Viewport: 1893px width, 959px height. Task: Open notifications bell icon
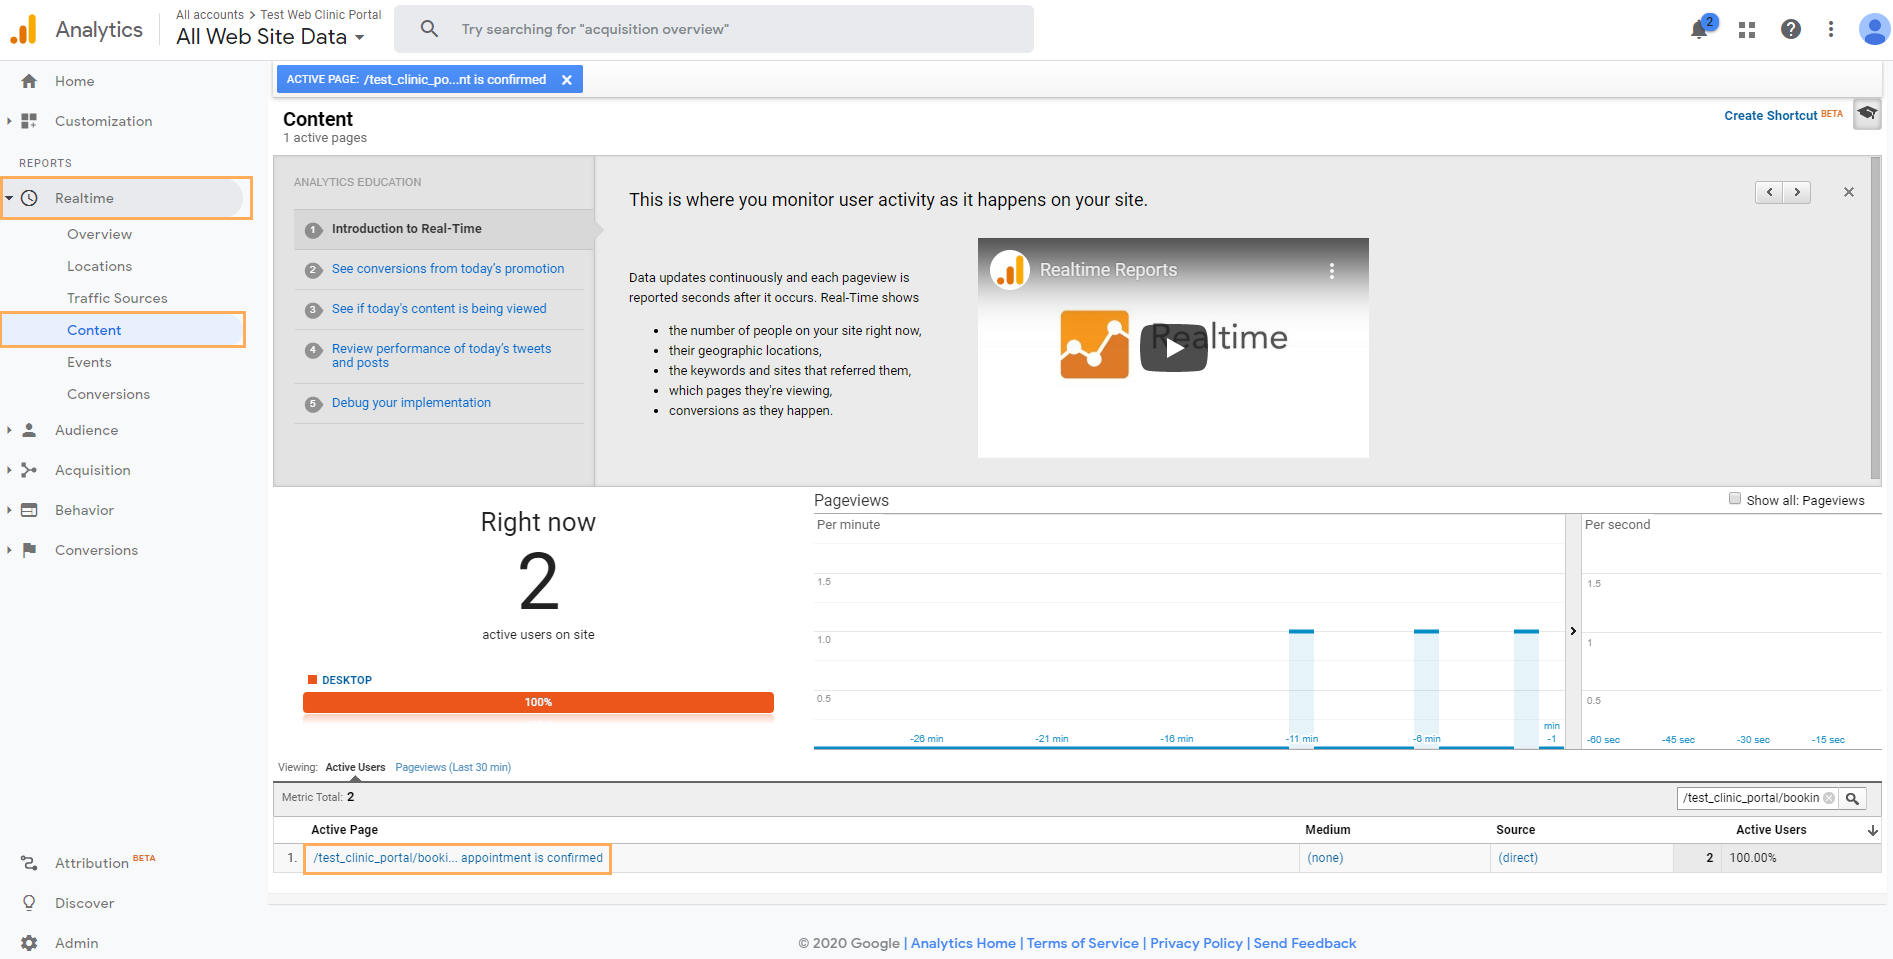click(x=1699, y=30)
